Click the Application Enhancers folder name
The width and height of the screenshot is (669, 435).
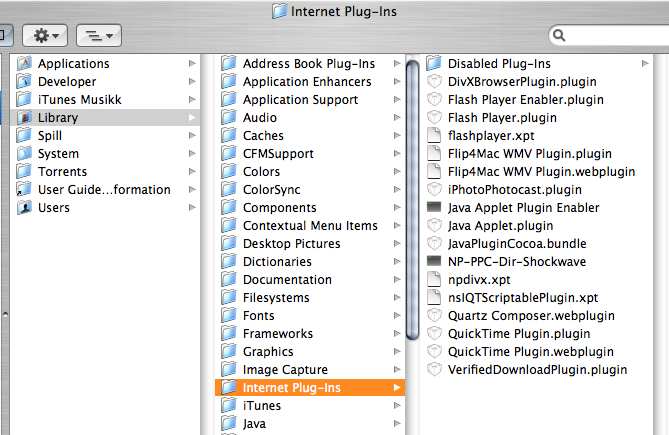(x=307, y=81)
